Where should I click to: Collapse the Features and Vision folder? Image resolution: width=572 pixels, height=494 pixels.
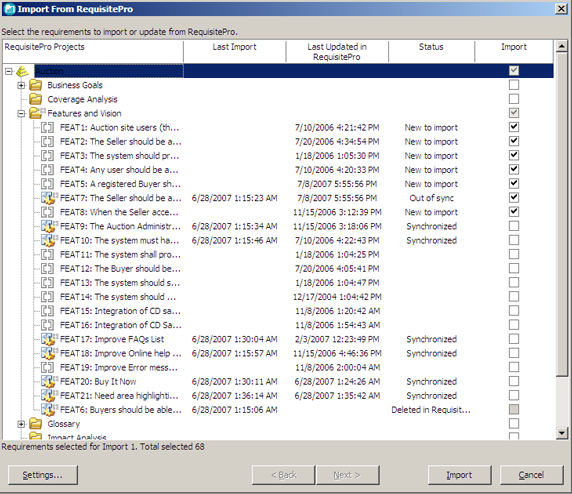click(x=22, y=114)
